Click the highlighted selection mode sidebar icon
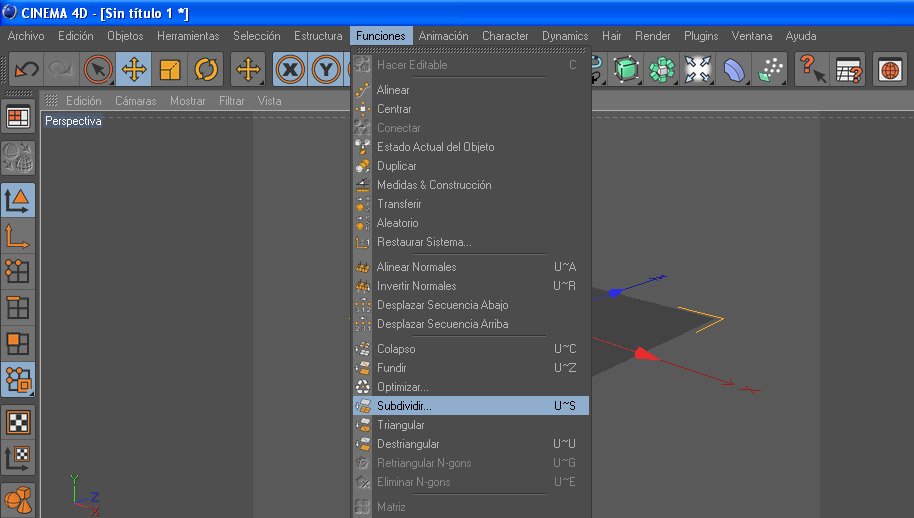The height and width of the screenshot is (518, 914). pyautogui.click(x=18, y=379)
